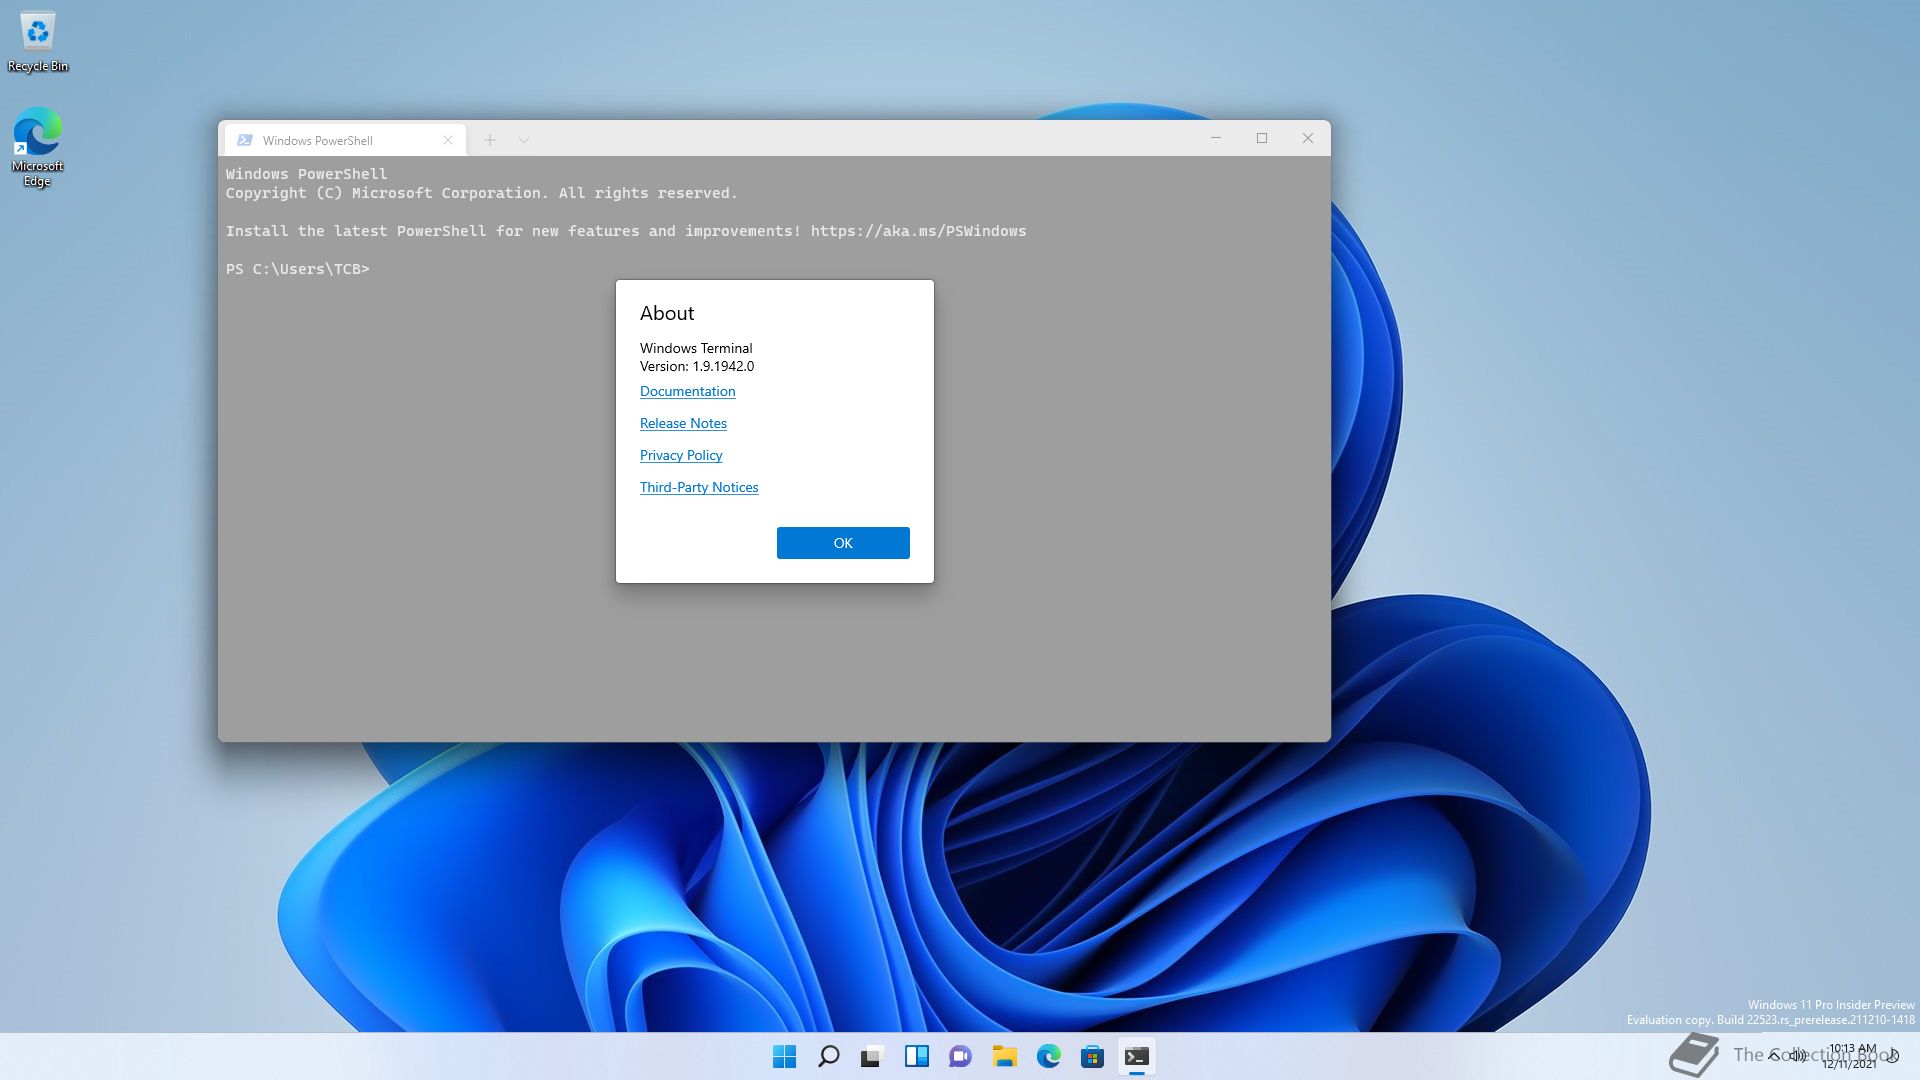This screenshot has width=1920, height=1080.
Task: Switch to the Windows PowerShell tab
Action: tap(345, 140)
